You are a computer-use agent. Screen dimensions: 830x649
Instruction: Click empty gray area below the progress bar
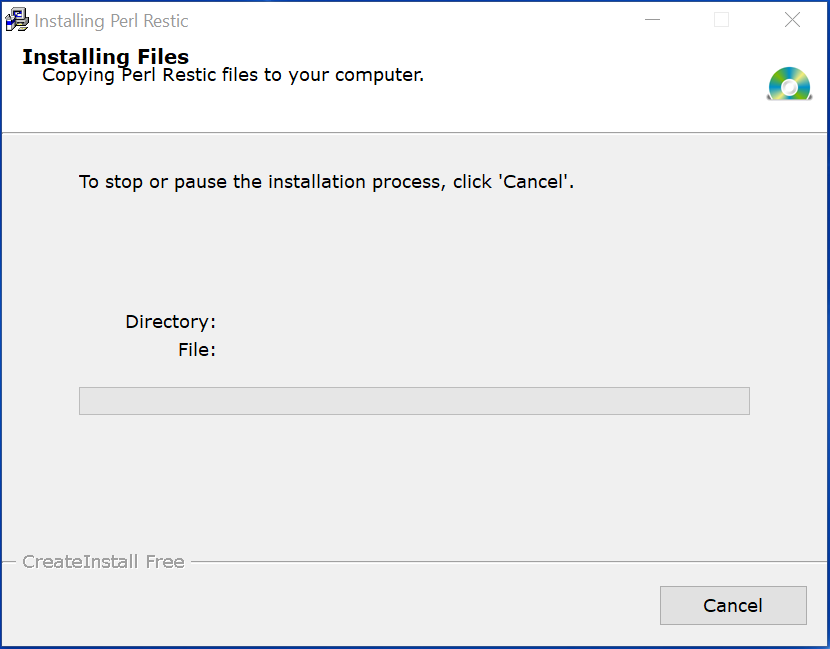[414, 482]
